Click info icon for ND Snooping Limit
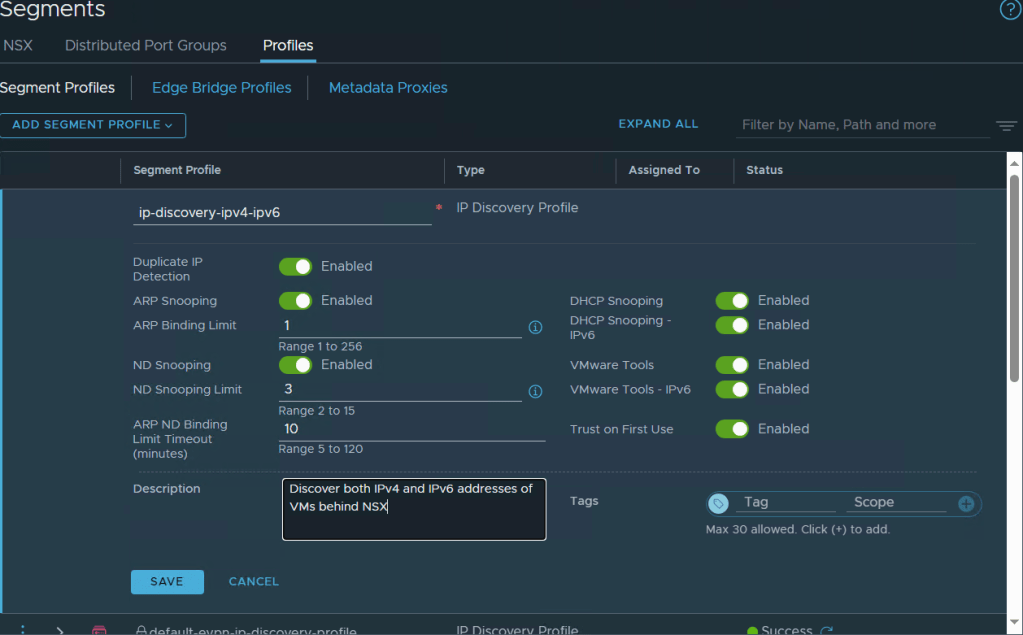Viewport: 1023px width, 635px height. click(535, 391)
